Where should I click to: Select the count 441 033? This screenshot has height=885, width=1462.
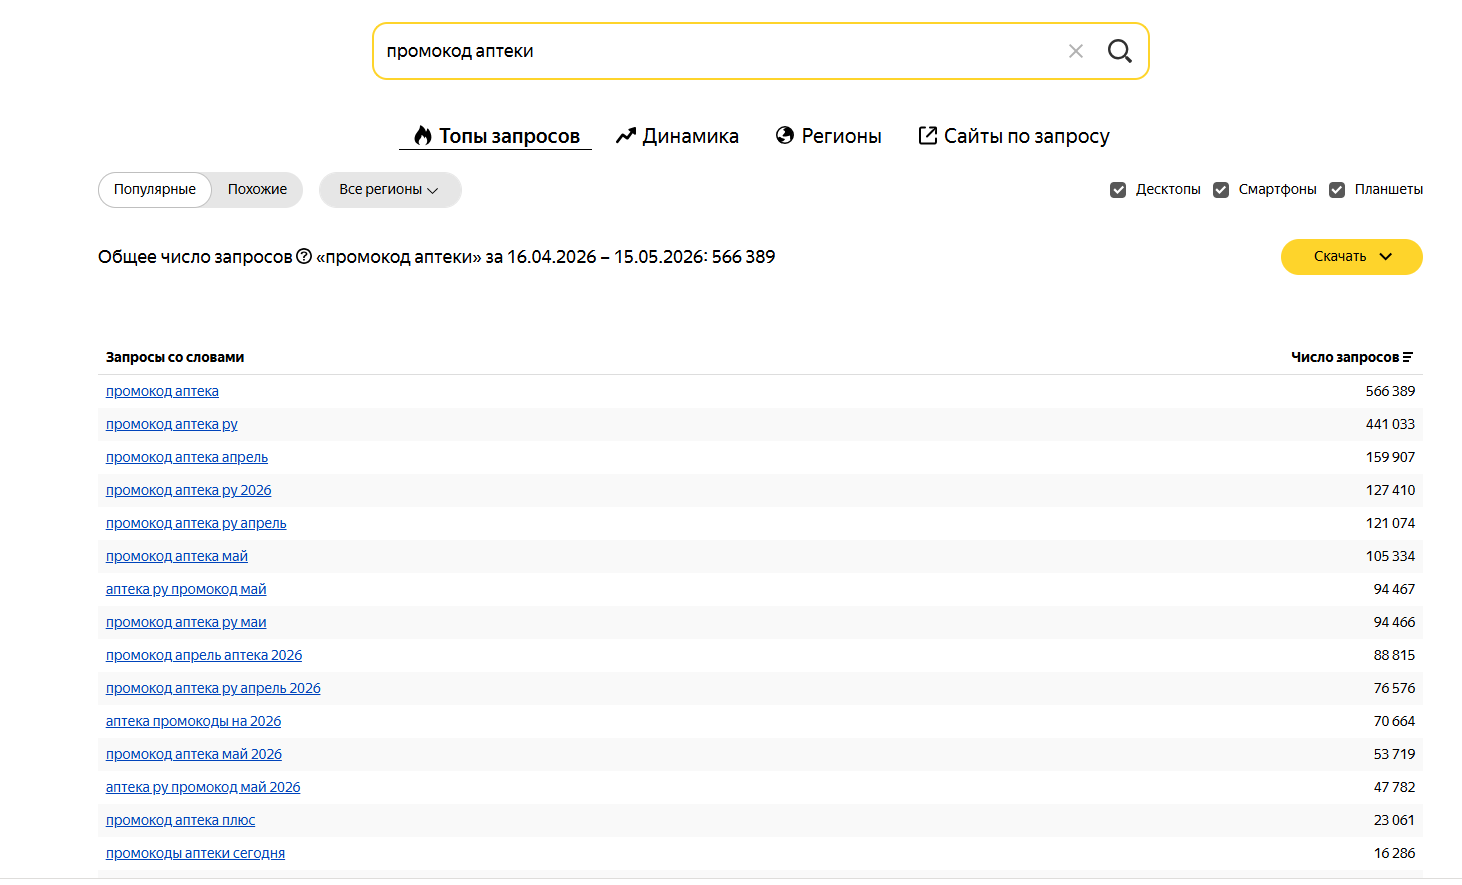pyautogui.click(x=1390, y=424)
